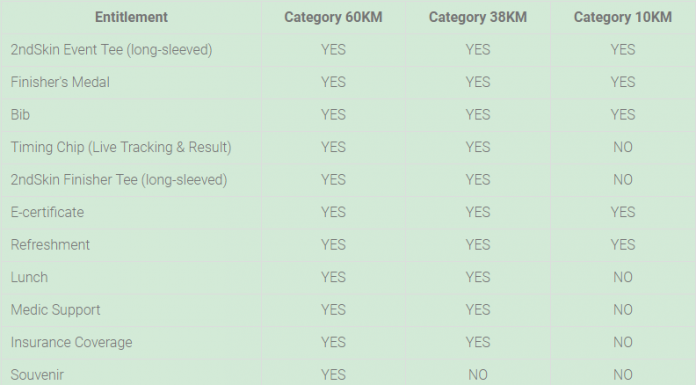Click YES for Bib under Category 38KM
This screenshot has height=385, width=696.
click(478, 115)
